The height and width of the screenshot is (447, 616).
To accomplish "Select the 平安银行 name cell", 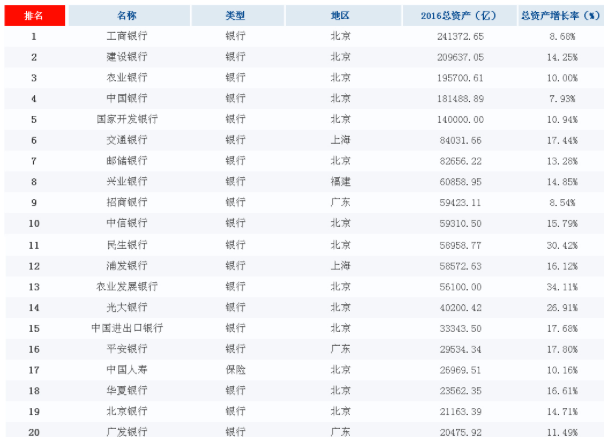I will click(127, 349).
